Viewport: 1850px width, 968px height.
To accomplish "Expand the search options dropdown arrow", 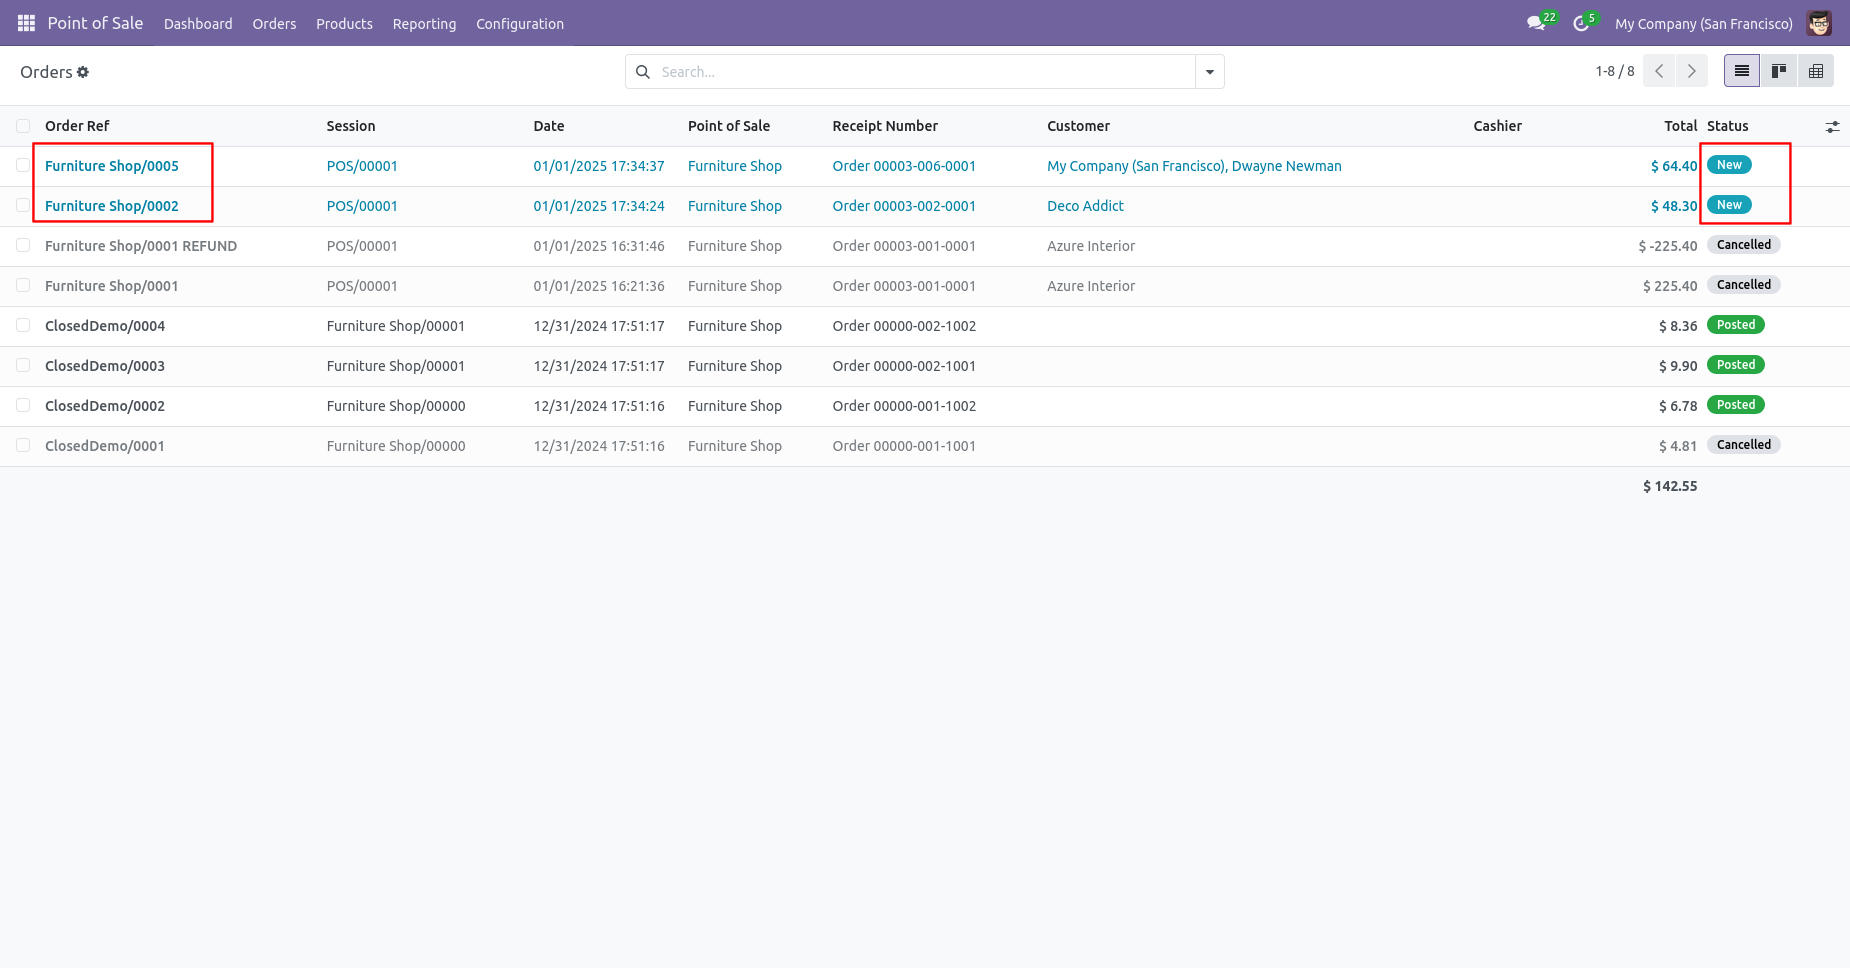I will (1210, 72).
